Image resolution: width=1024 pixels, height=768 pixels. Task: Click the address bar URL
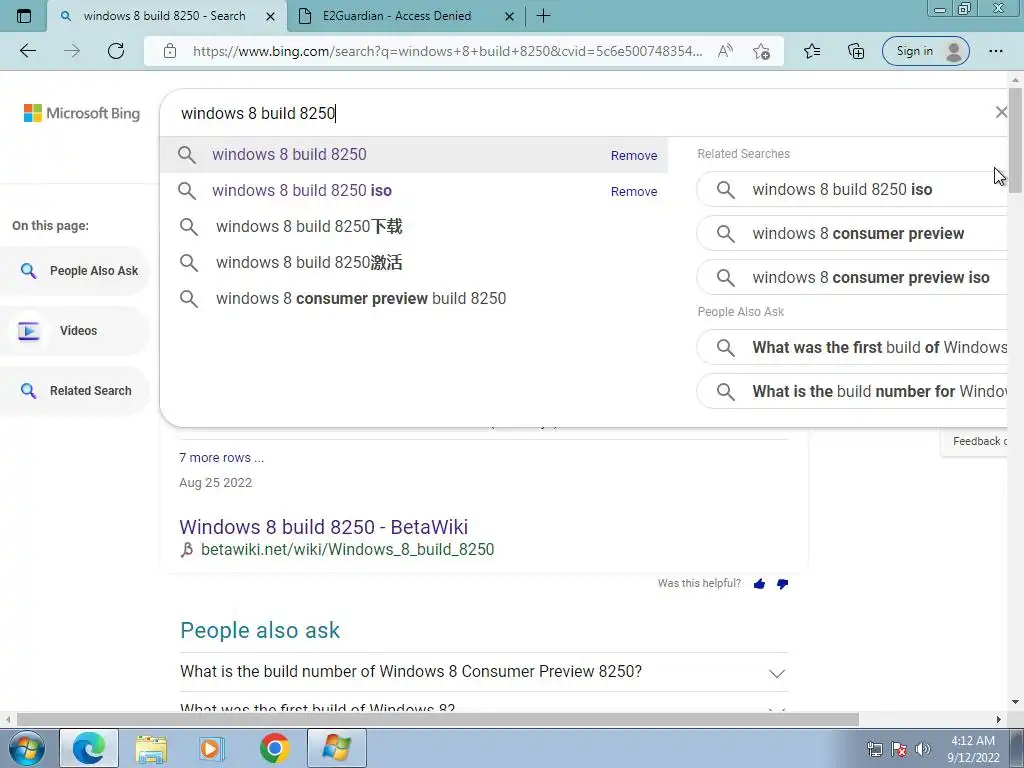tap(447, 51)
